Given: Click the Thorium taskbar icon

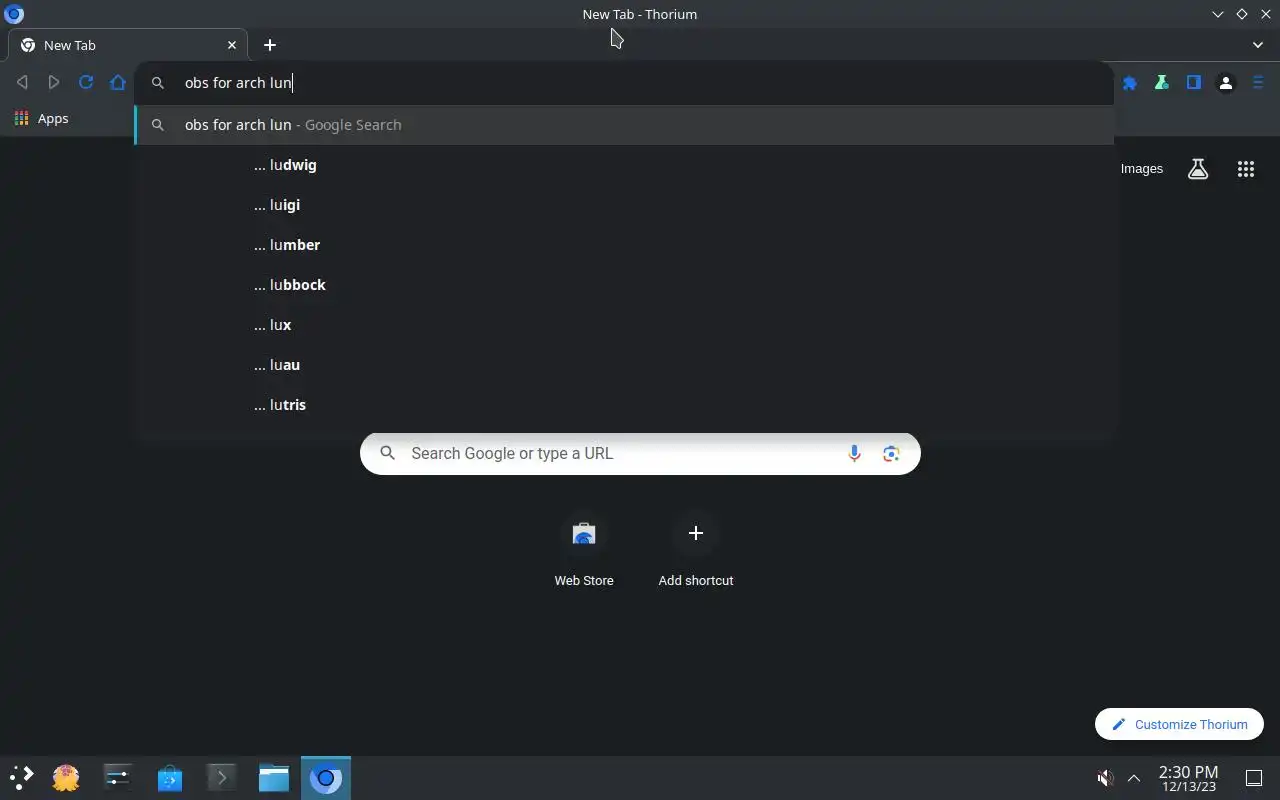Looking at the screenshot, I should pyautogui.click(x=326, y=777).
